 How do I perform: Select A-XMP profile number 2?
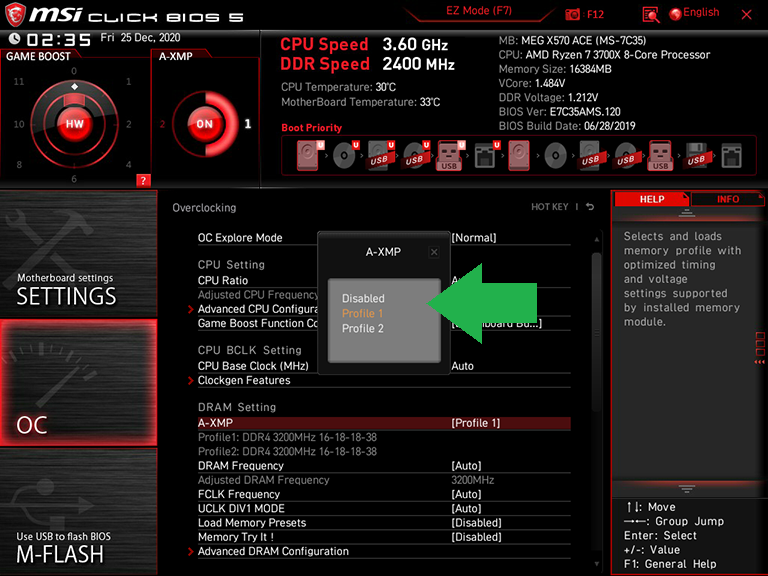pos(162,124)
